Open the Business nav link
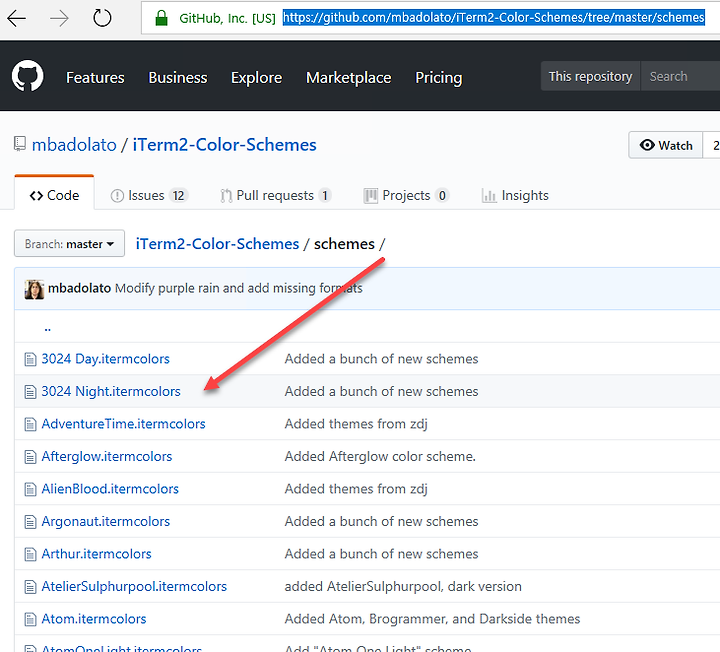The width and height of the screenshot is (720, 652). pos(178,78)
